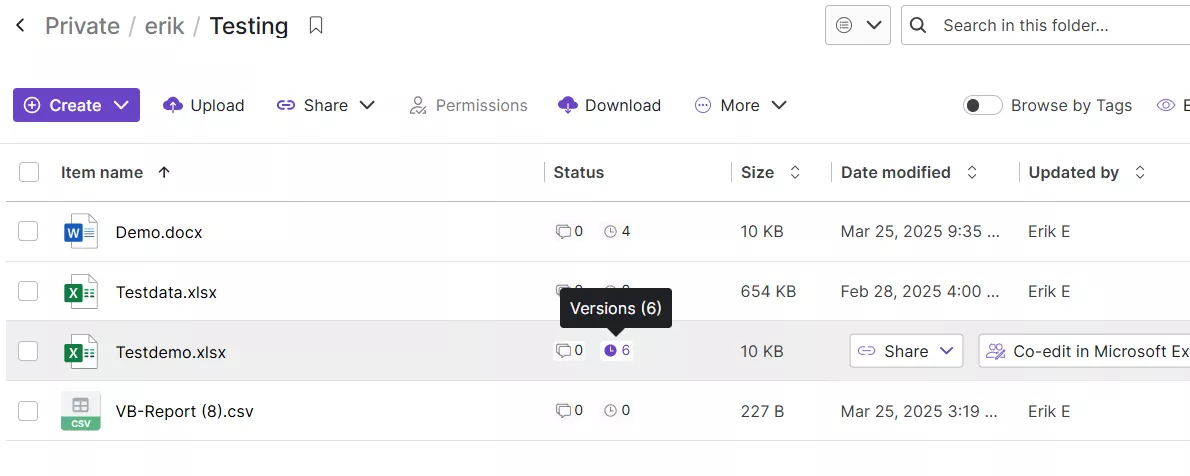
Task: Check the select-all checkbox in header
Action: (29, 172)
